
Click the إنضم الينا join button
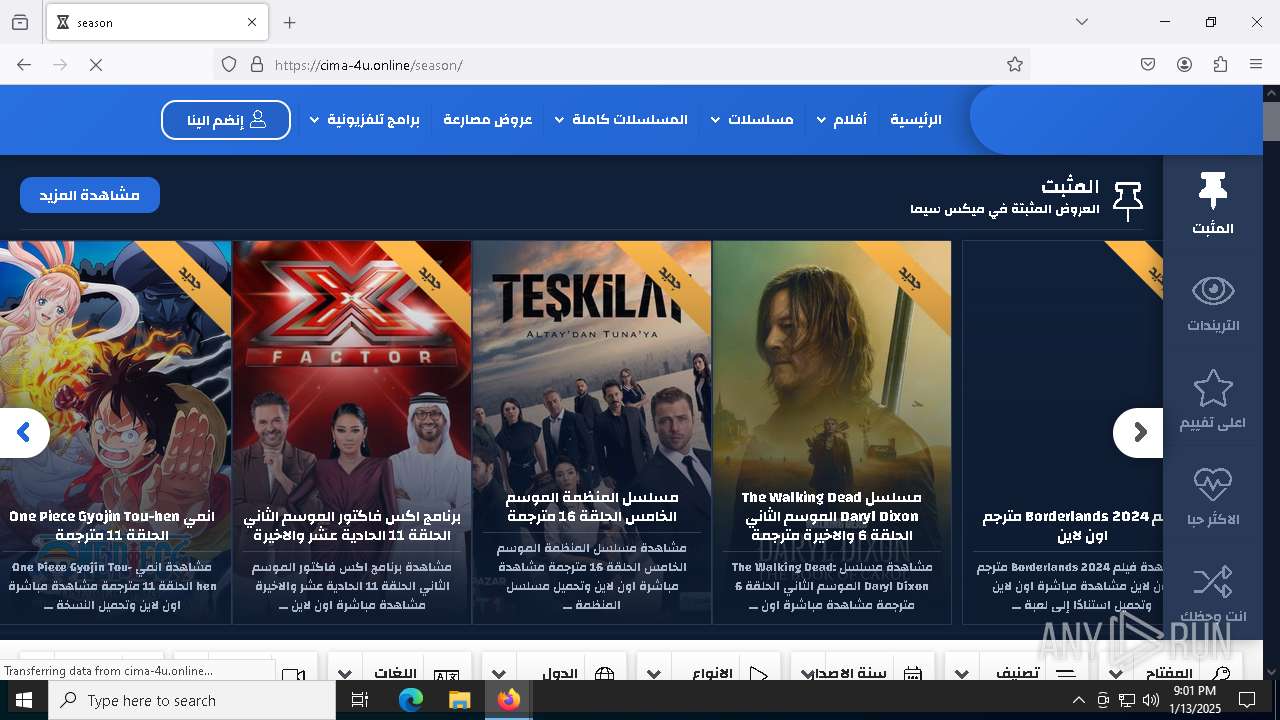(x=226, y=120)
